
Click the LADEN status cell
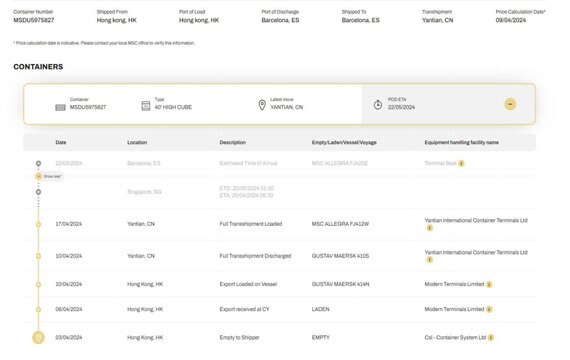(x=320, y=309)
